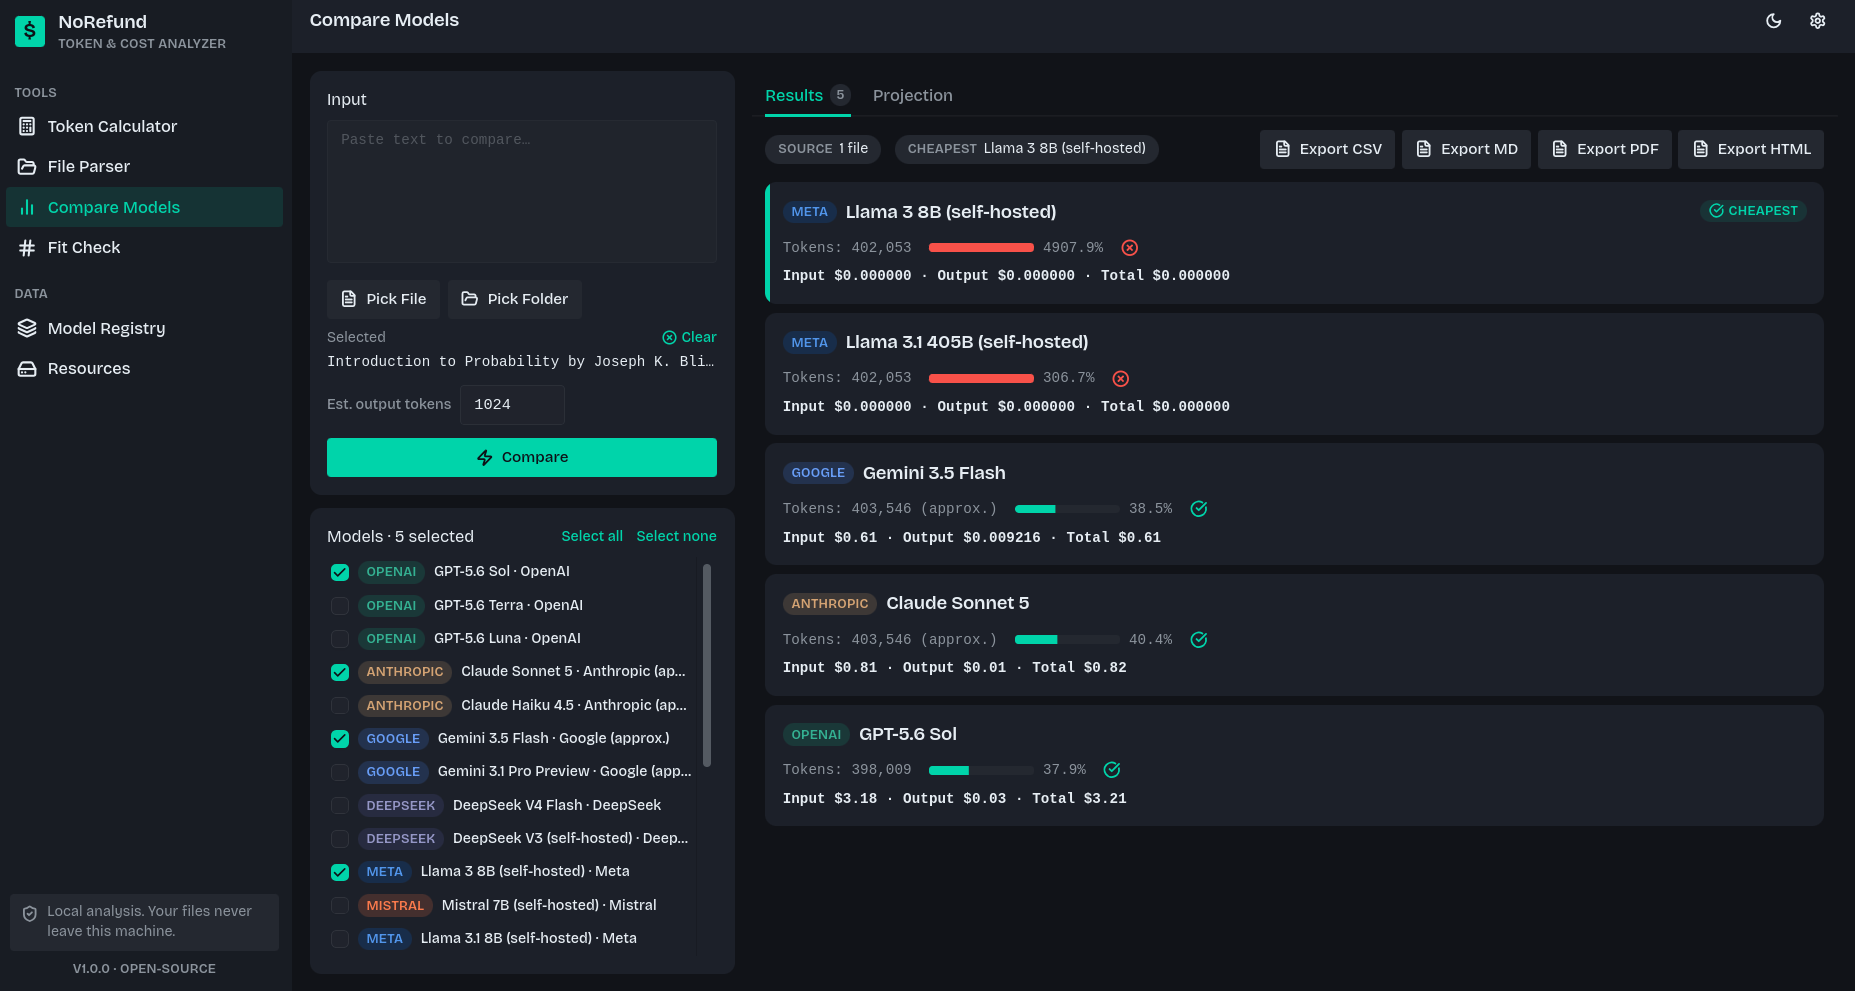Image resolution: width=1855 pixels, height=991 pixels.
Task: Click the models list scrollbar
Action: [x=707, y=665]
